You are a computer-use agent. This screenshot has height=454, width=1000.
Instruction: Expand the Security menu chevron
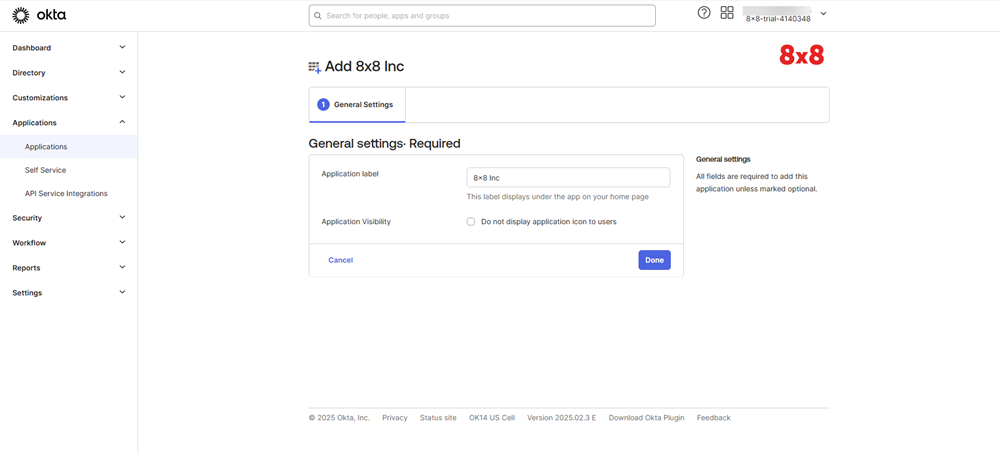point(122,217)
